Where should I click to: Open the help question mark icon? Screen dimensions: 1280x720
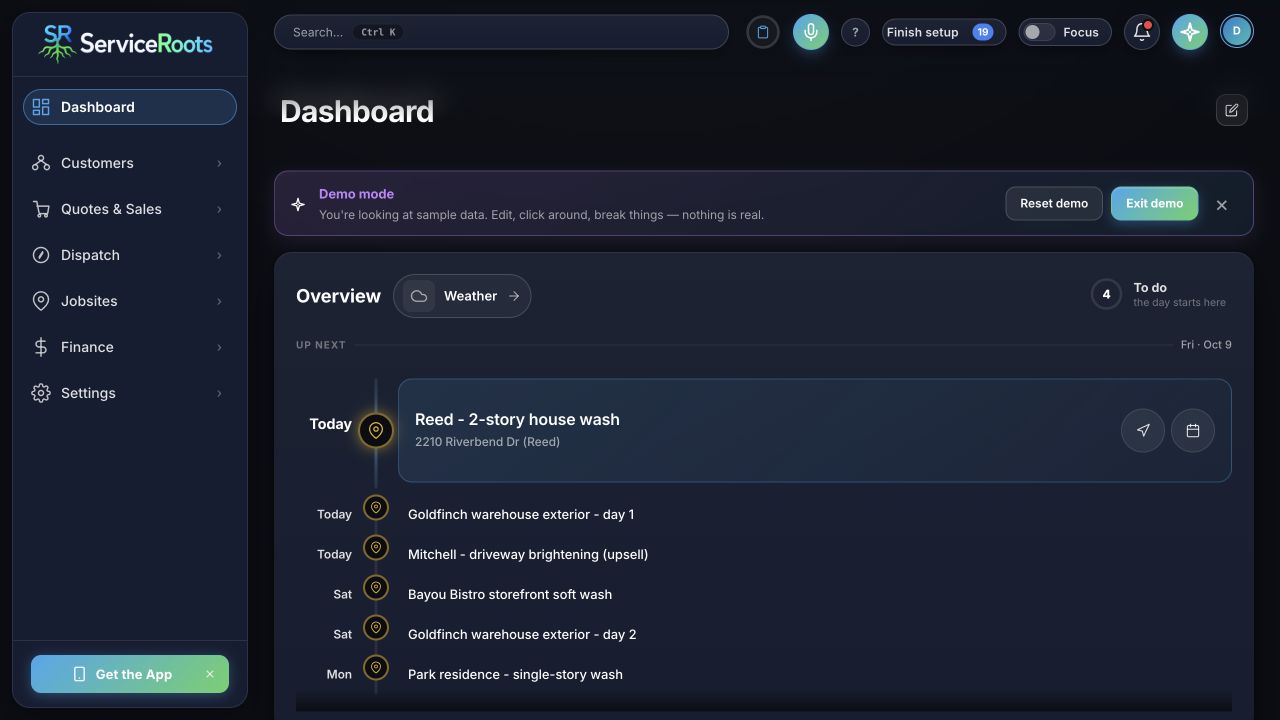tap(855, 32)
